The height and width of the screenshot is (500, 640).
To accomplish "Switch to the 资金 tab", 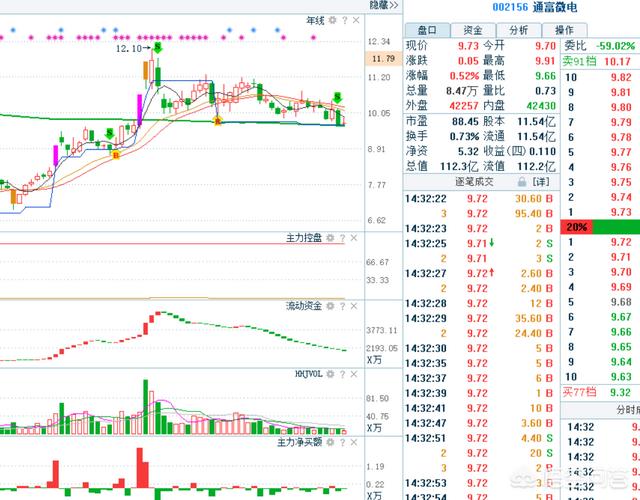I will tap(473, 31).
